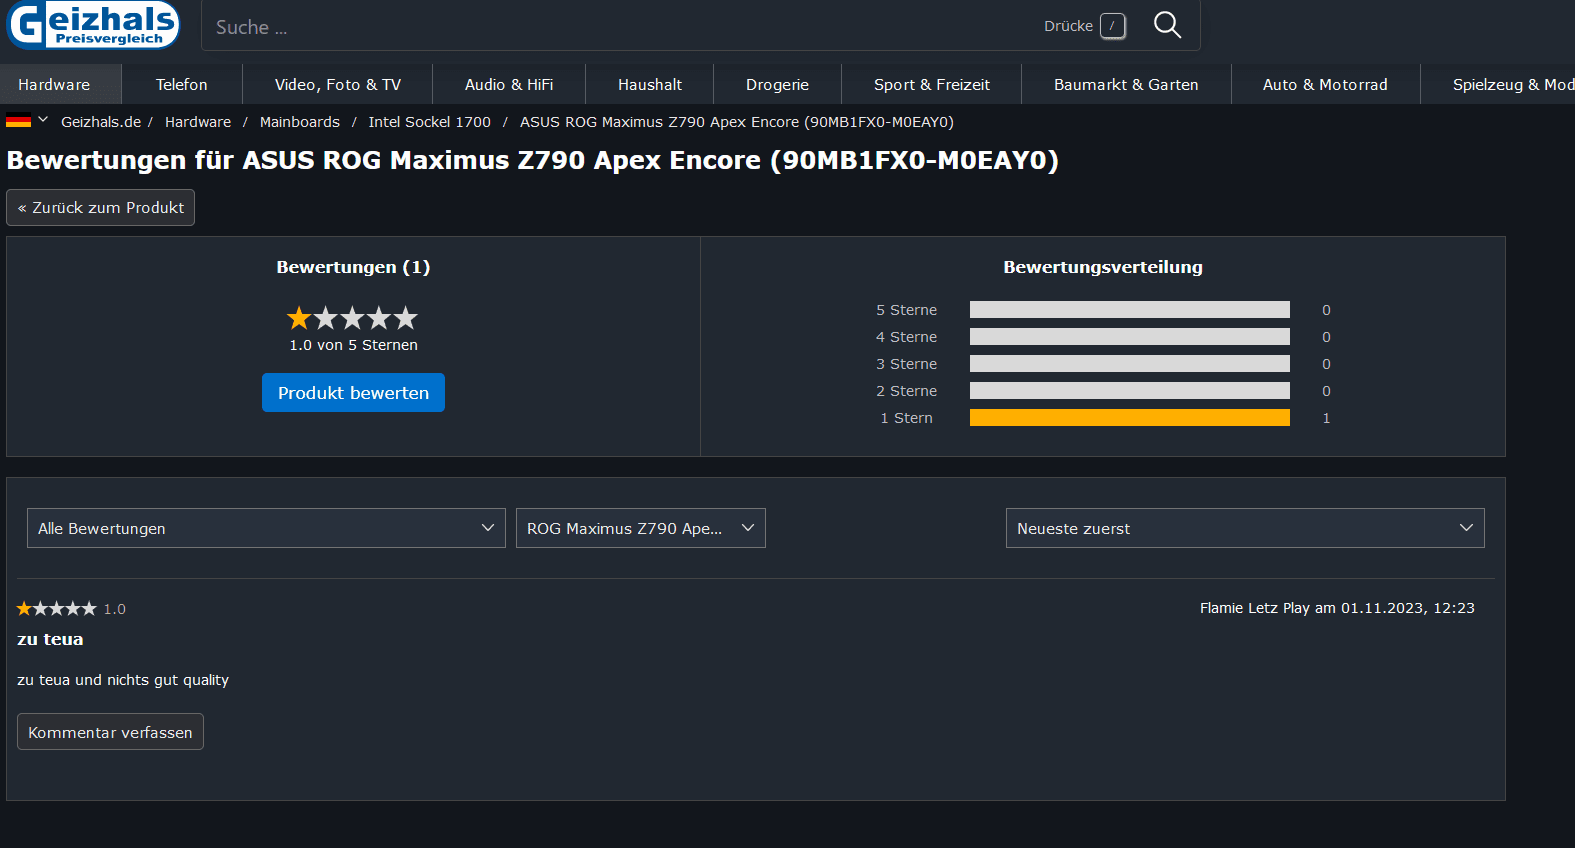Click '1.0 von 5 Sternen' text
The image size is (1575, 848).
click(x=353, y=345)
